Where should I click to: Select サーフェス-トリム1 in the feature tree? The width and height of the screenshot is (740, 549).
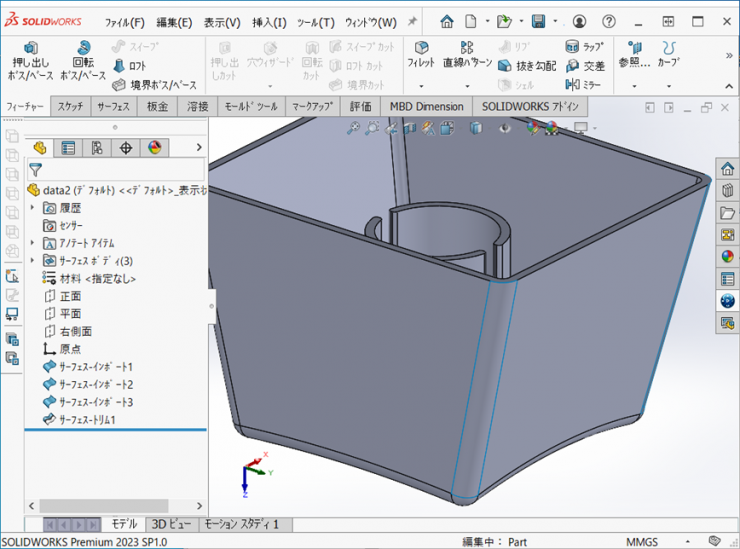pos(86,420)
